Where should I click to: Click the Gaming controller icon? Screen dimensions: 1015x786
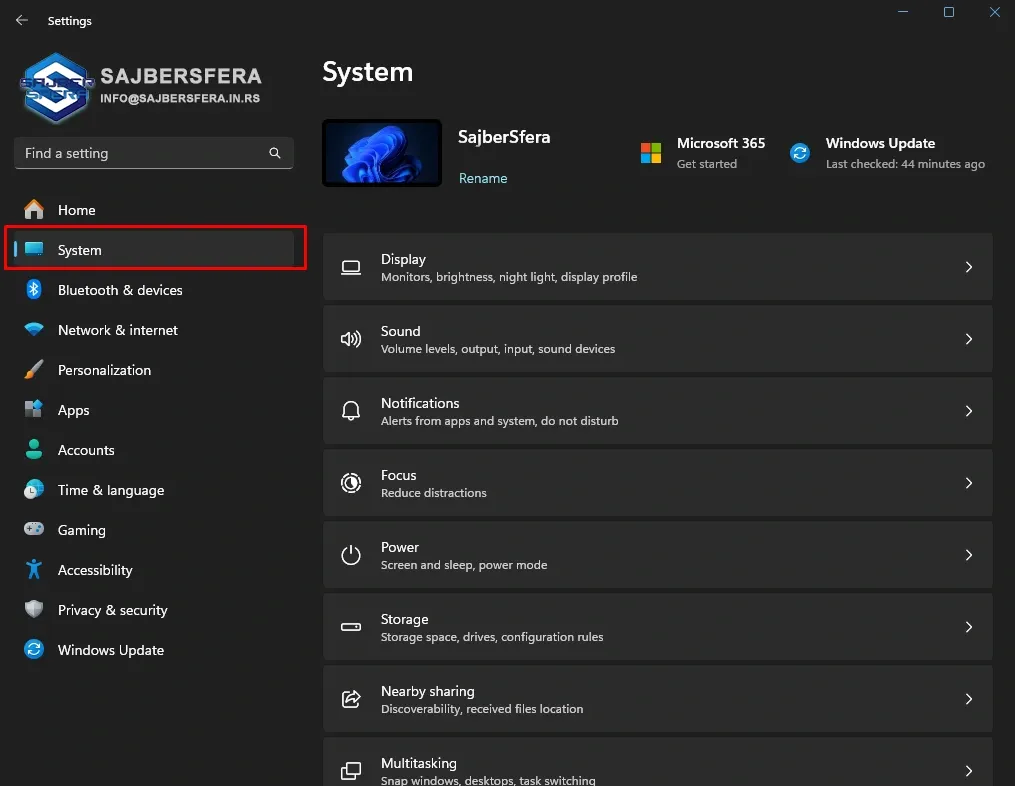coord(34,530)
